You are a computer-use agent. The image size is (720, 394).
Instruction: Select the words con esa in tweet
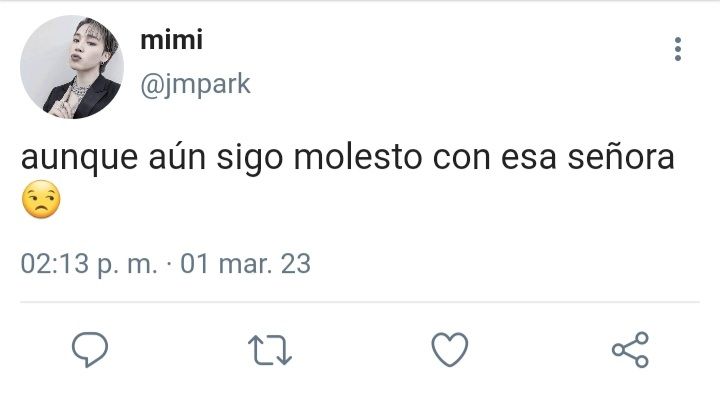pos(495,158)
